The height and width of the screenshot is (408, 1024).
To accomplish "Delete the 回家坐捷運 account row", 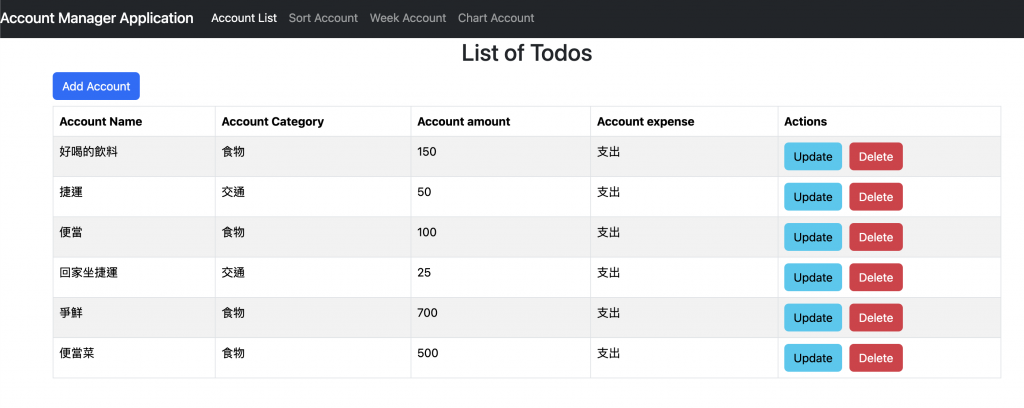I will coord(875,278).
